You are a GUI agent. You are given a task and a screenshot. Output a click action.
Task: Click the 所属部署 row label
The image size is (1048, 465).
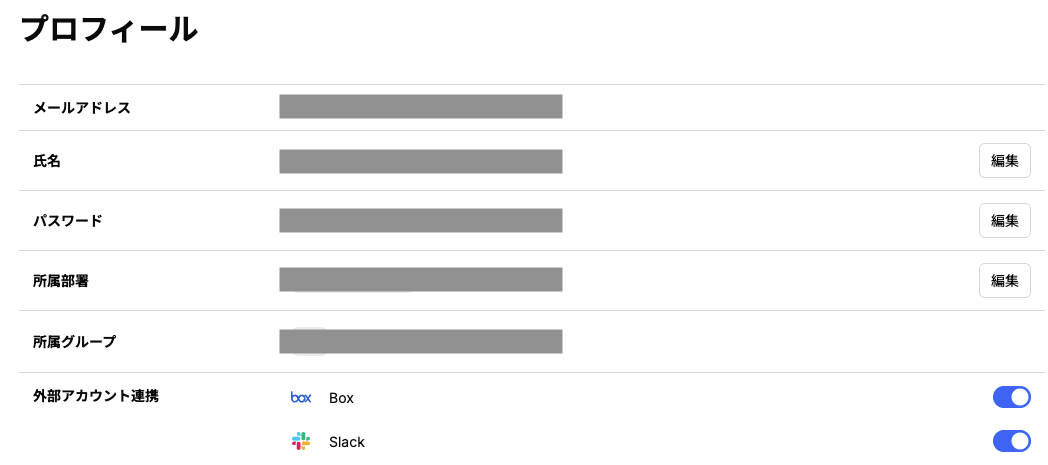[x=61, y=281]
